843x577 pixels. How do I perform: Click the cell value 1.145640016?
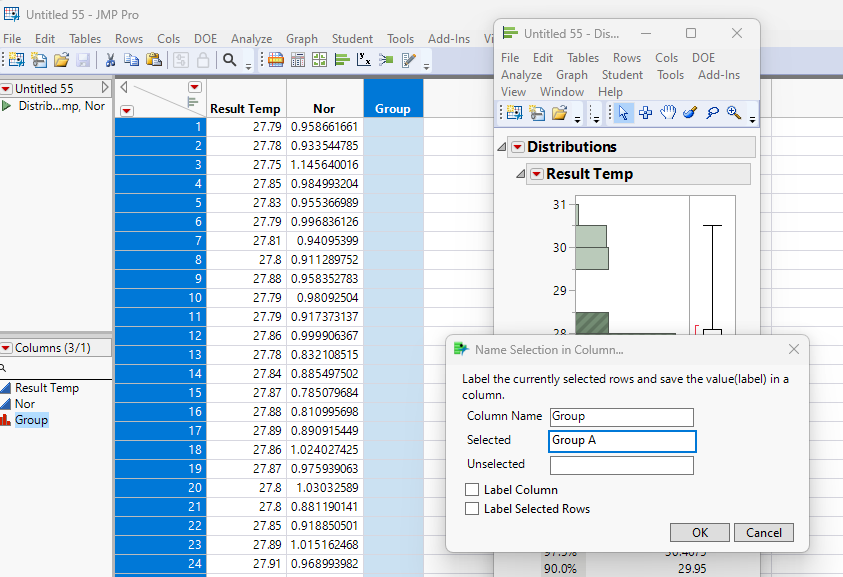(x=325, y=165)
